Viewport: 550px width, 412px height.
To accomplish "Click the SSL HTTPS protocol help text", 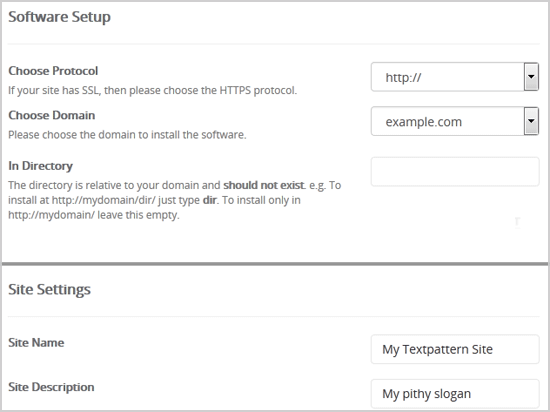I will tap(153, 90).
